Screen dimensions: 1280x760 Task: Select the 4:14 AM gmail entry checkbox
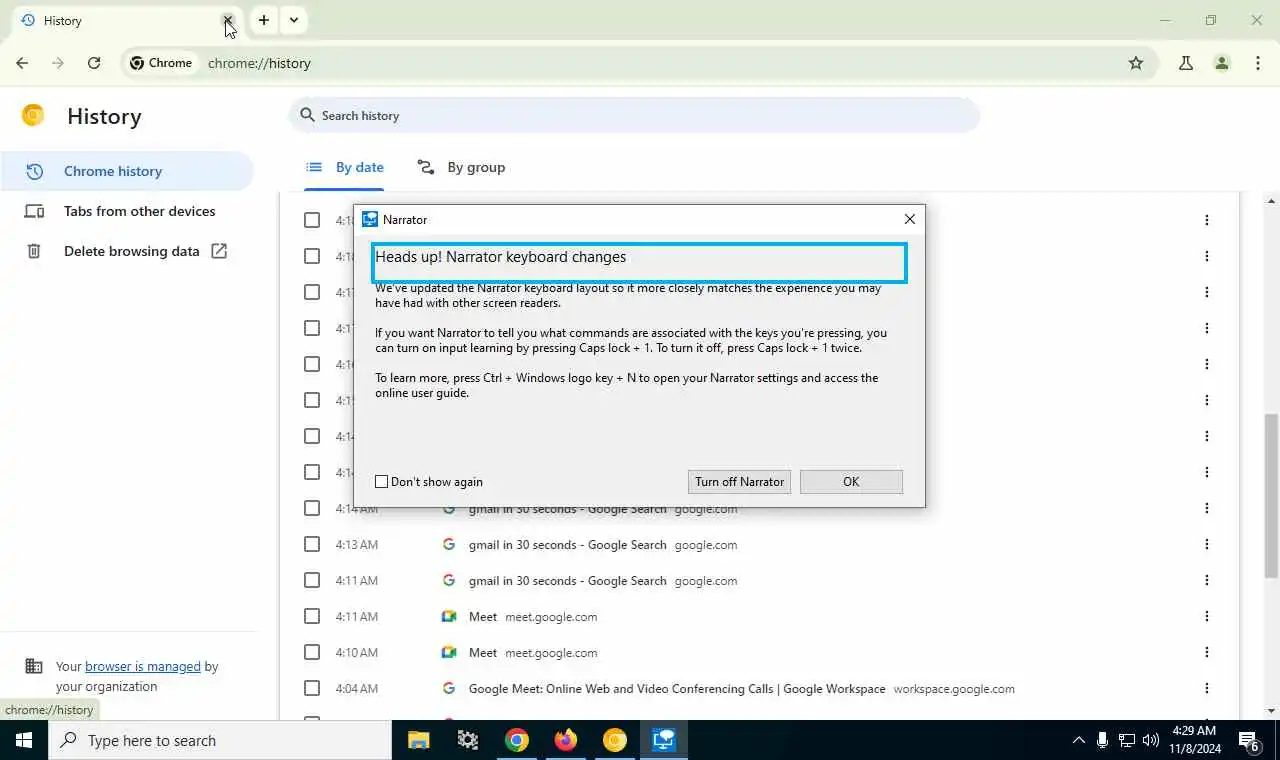312,508
